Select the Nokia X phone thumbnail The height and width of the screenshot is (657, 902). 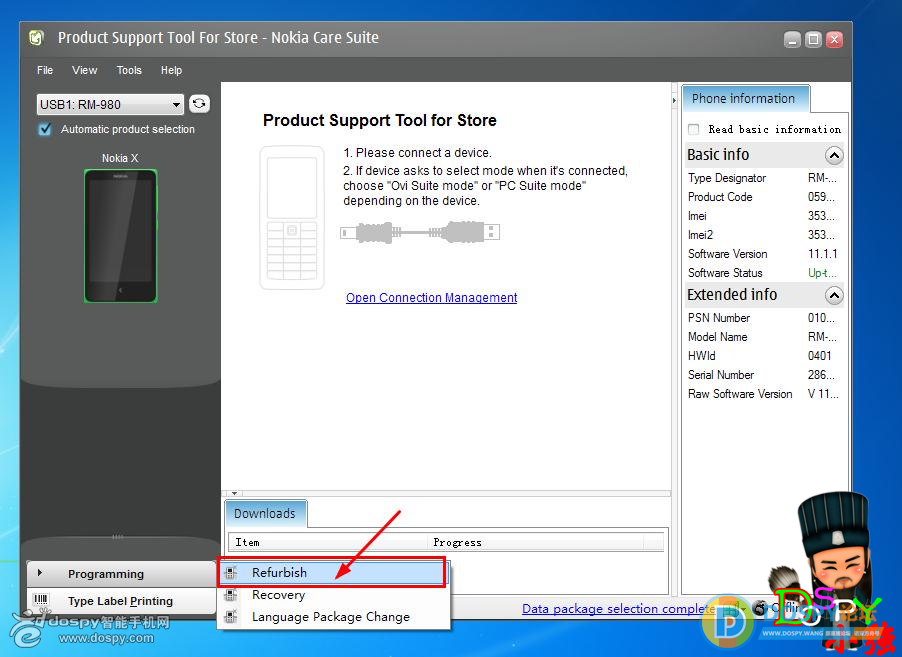coord(120,236)
